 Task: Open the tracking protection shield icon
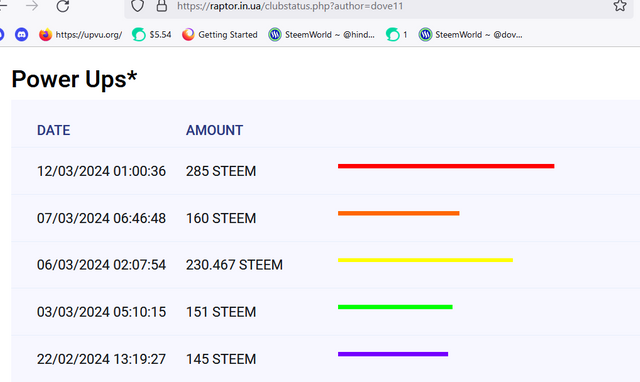tap(138, 6)
